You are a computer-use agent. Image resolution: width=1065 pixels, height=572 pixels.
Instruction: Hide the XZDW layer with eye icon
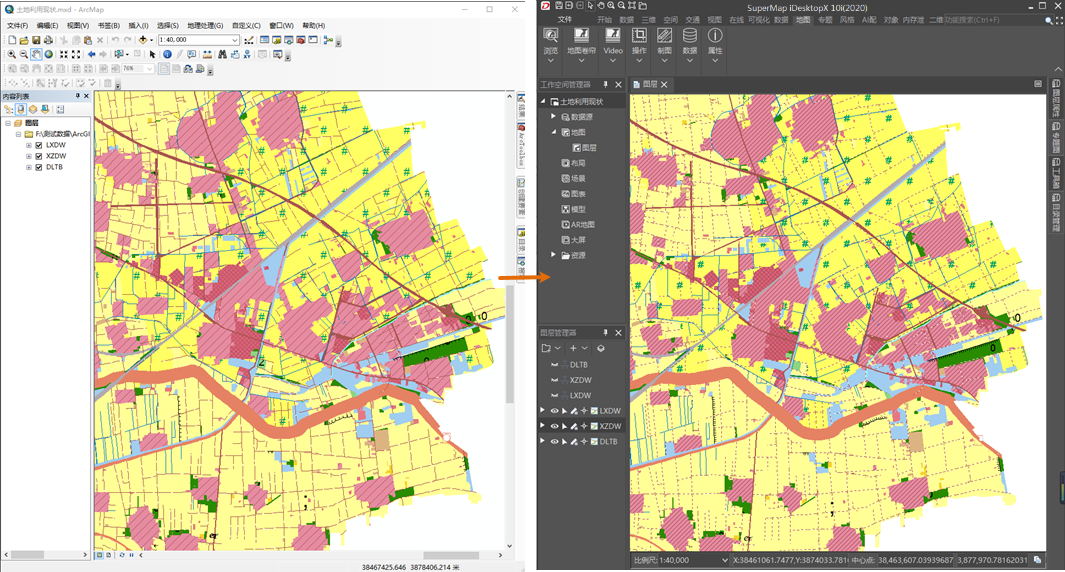pos(554,426)
